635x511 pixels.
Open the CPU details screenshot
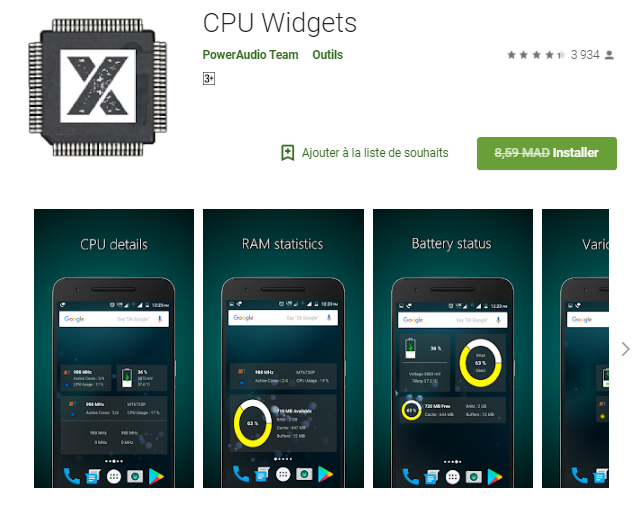(x=114, y=348)
